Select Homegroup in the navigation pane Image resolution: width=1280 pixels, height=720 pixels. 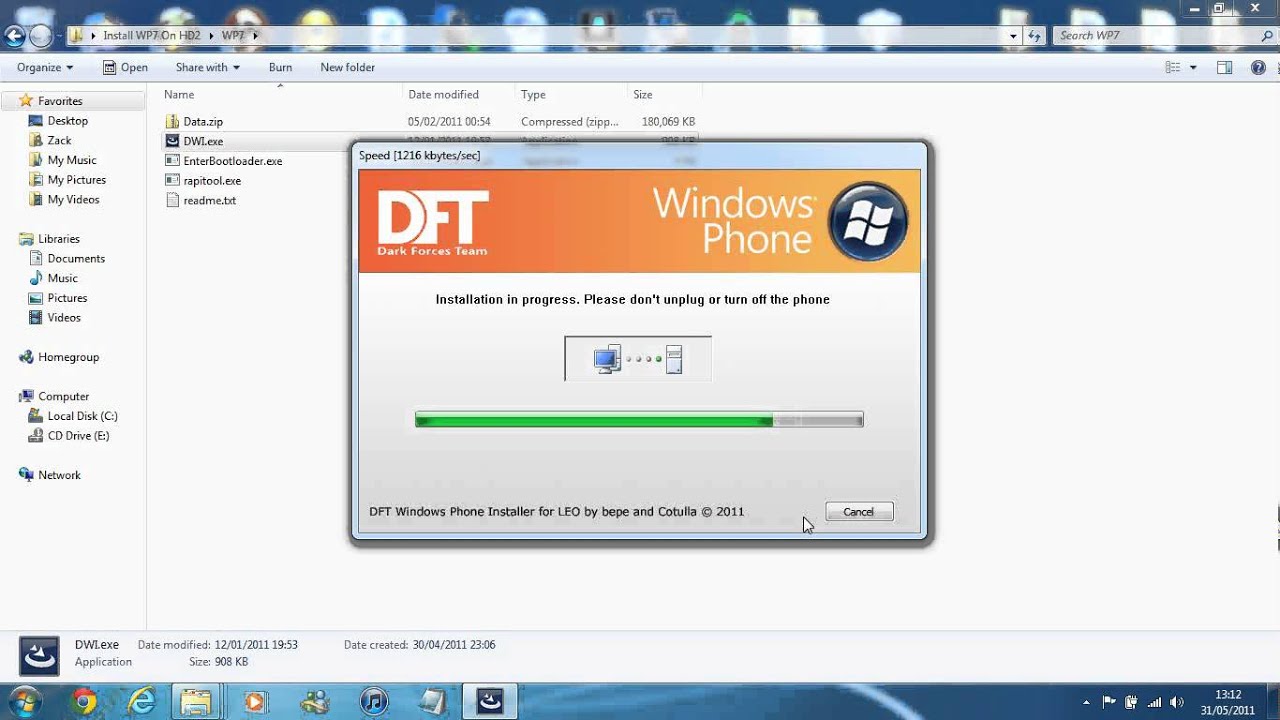point(68,357)
